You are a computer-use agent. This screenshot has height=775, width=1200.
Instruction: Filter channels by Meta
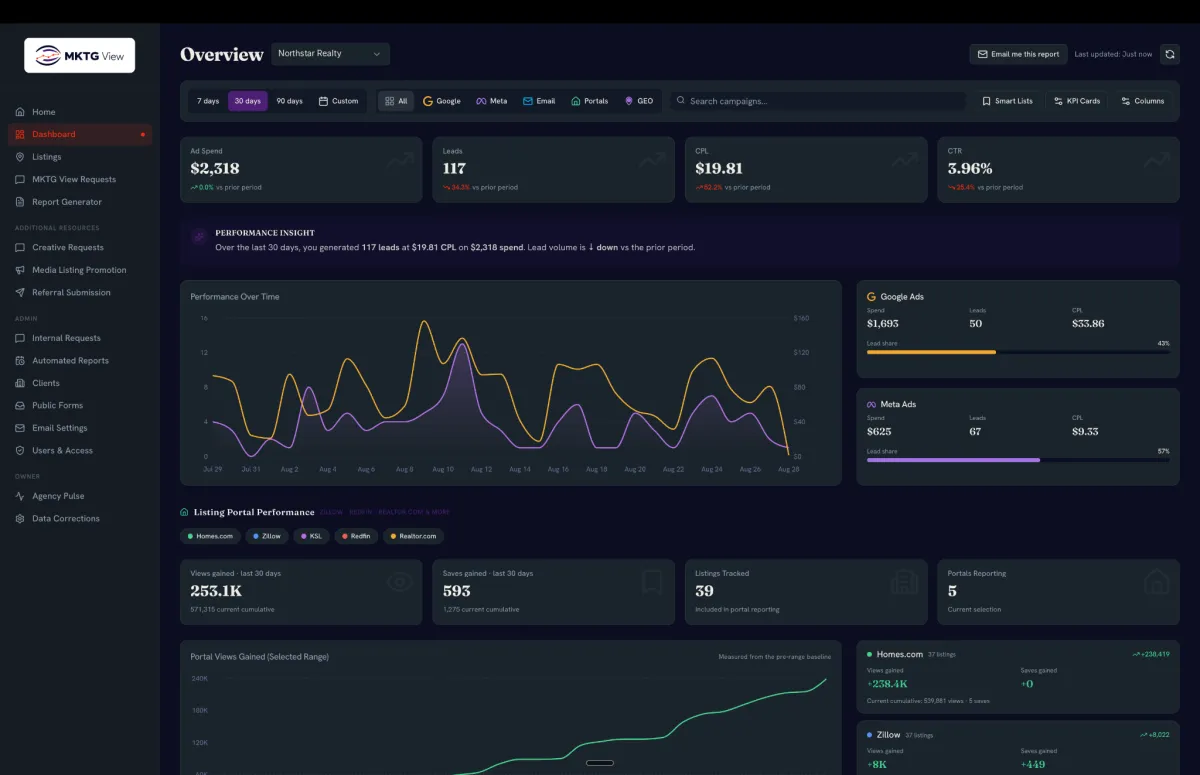click(491, 101)
